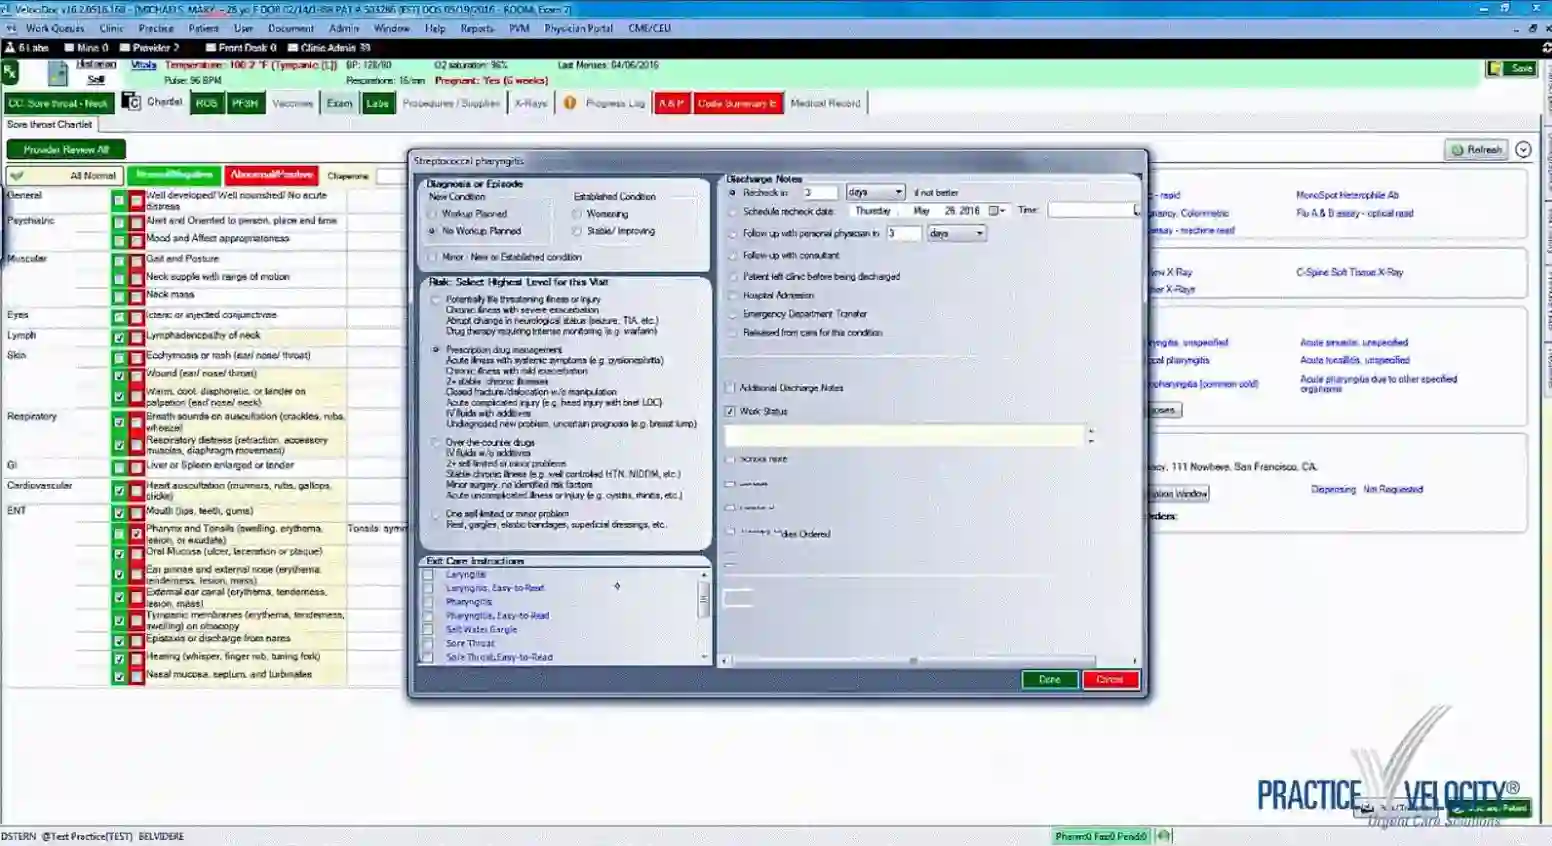Expand the chevron beside the Refresh button

(x=1522, y=148)
